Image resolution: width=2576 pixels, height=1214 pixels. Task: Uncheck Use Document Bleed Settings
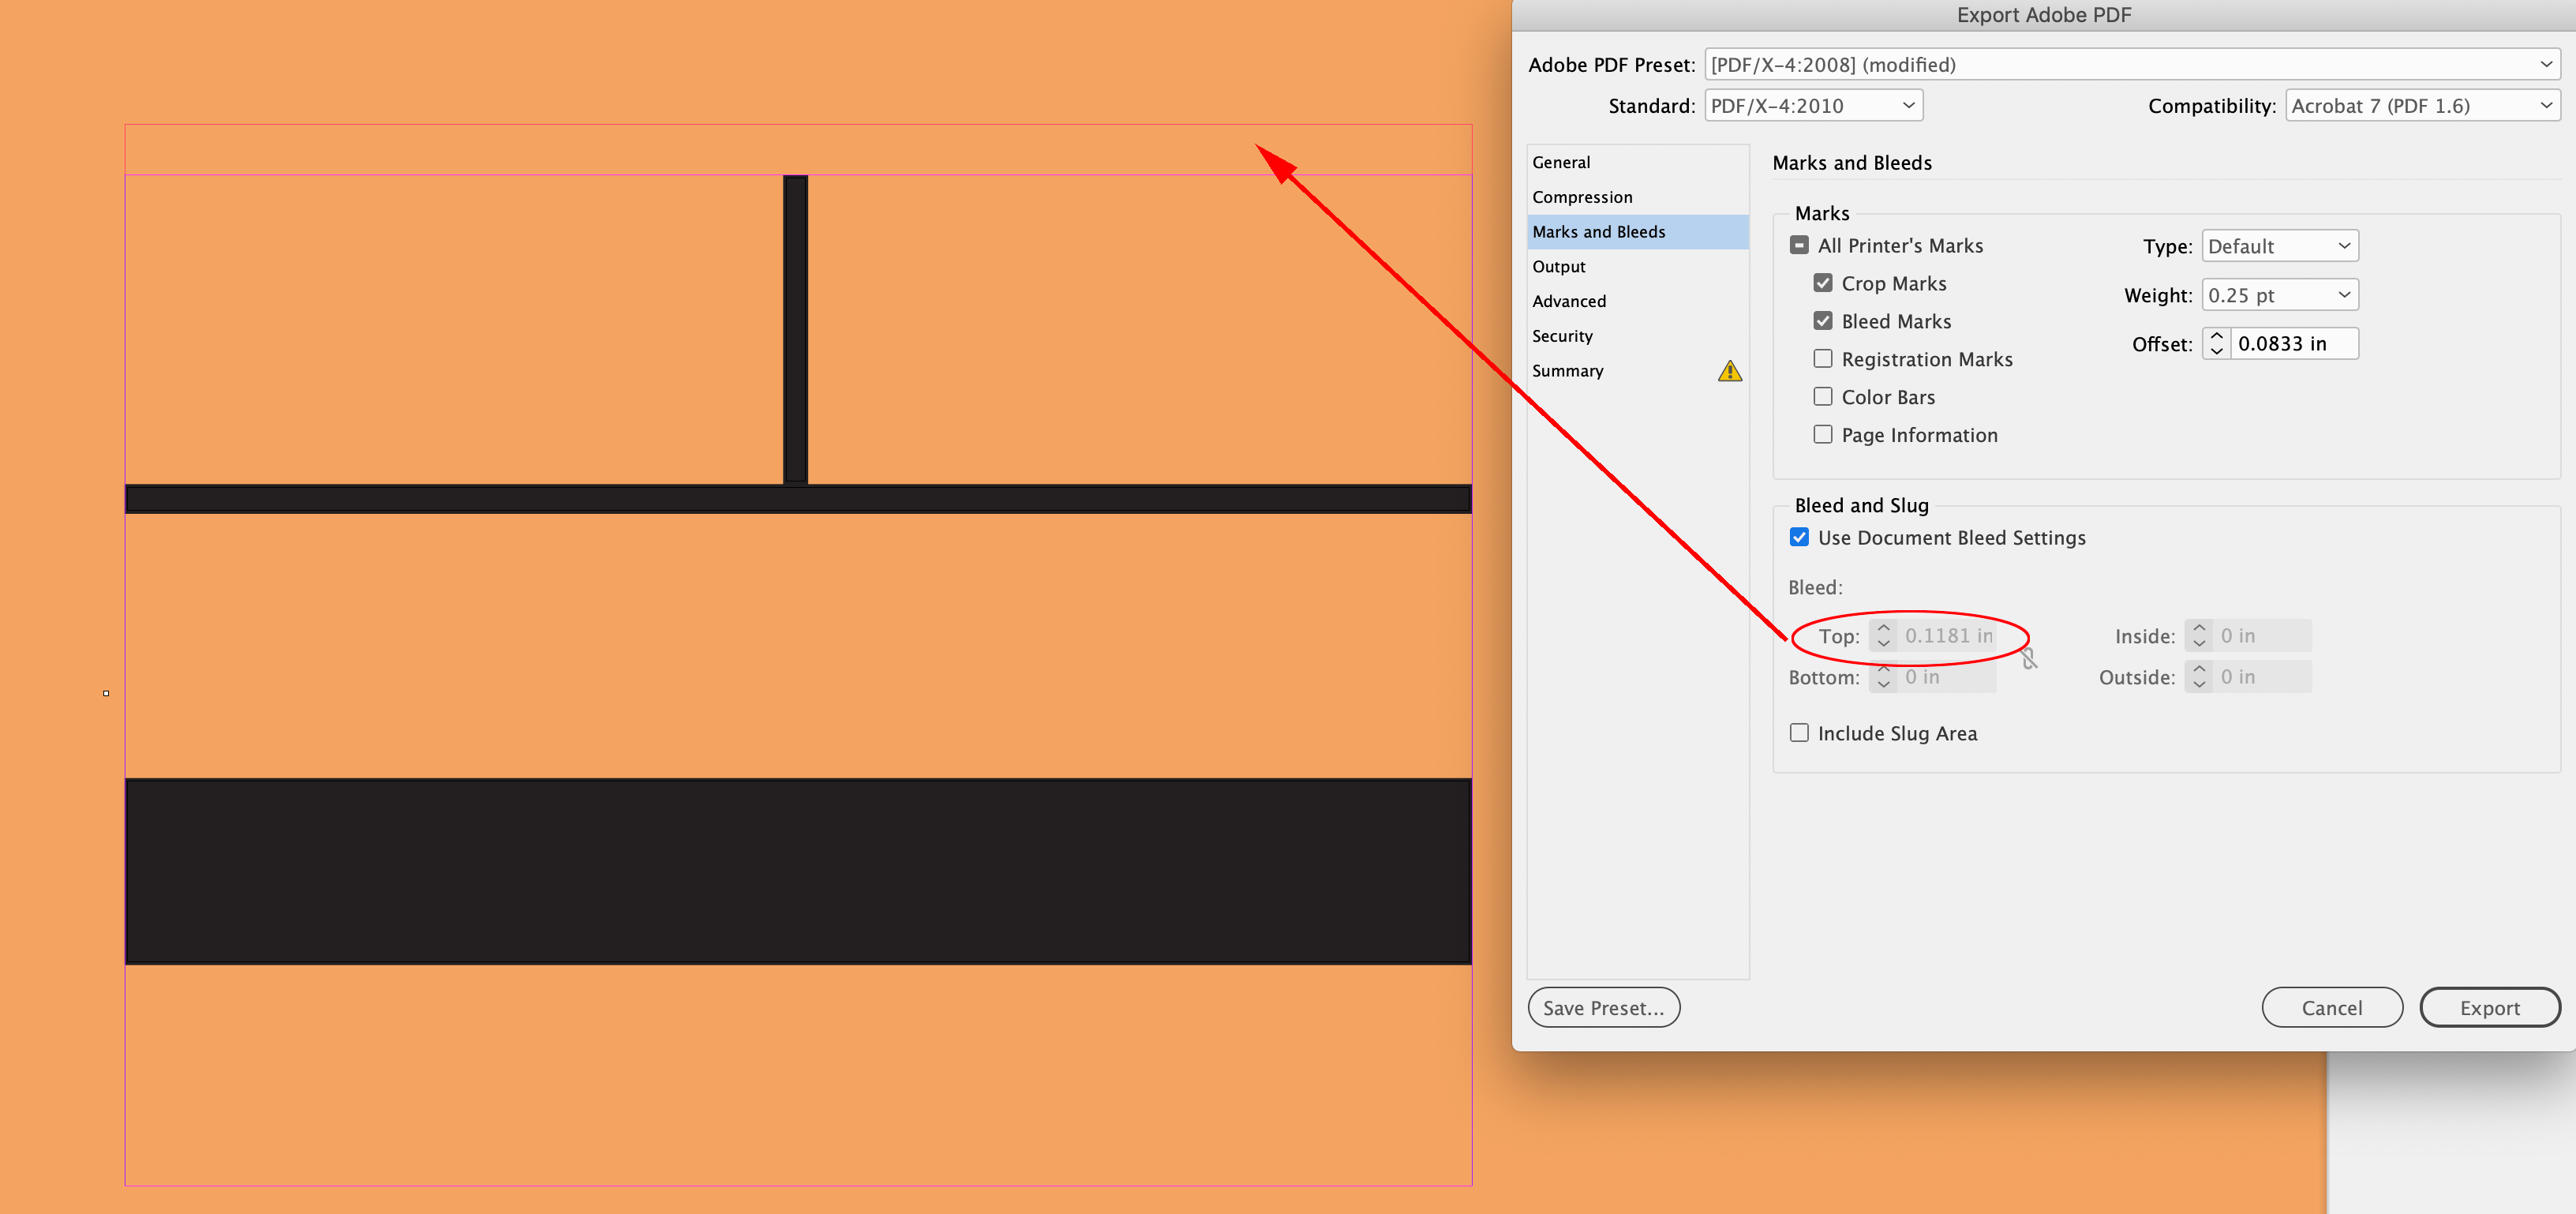[1799, 537]
